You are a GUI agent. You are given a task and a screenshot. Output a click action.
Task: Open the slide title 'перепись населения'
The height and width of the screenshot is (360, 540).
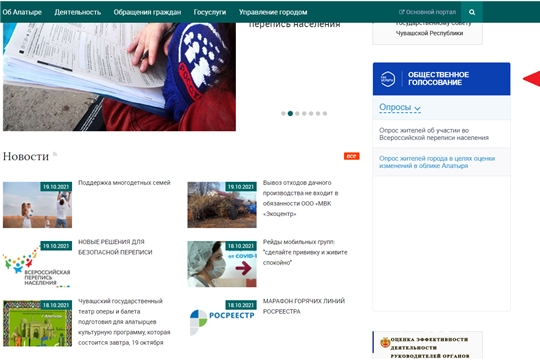coord(294,25)
